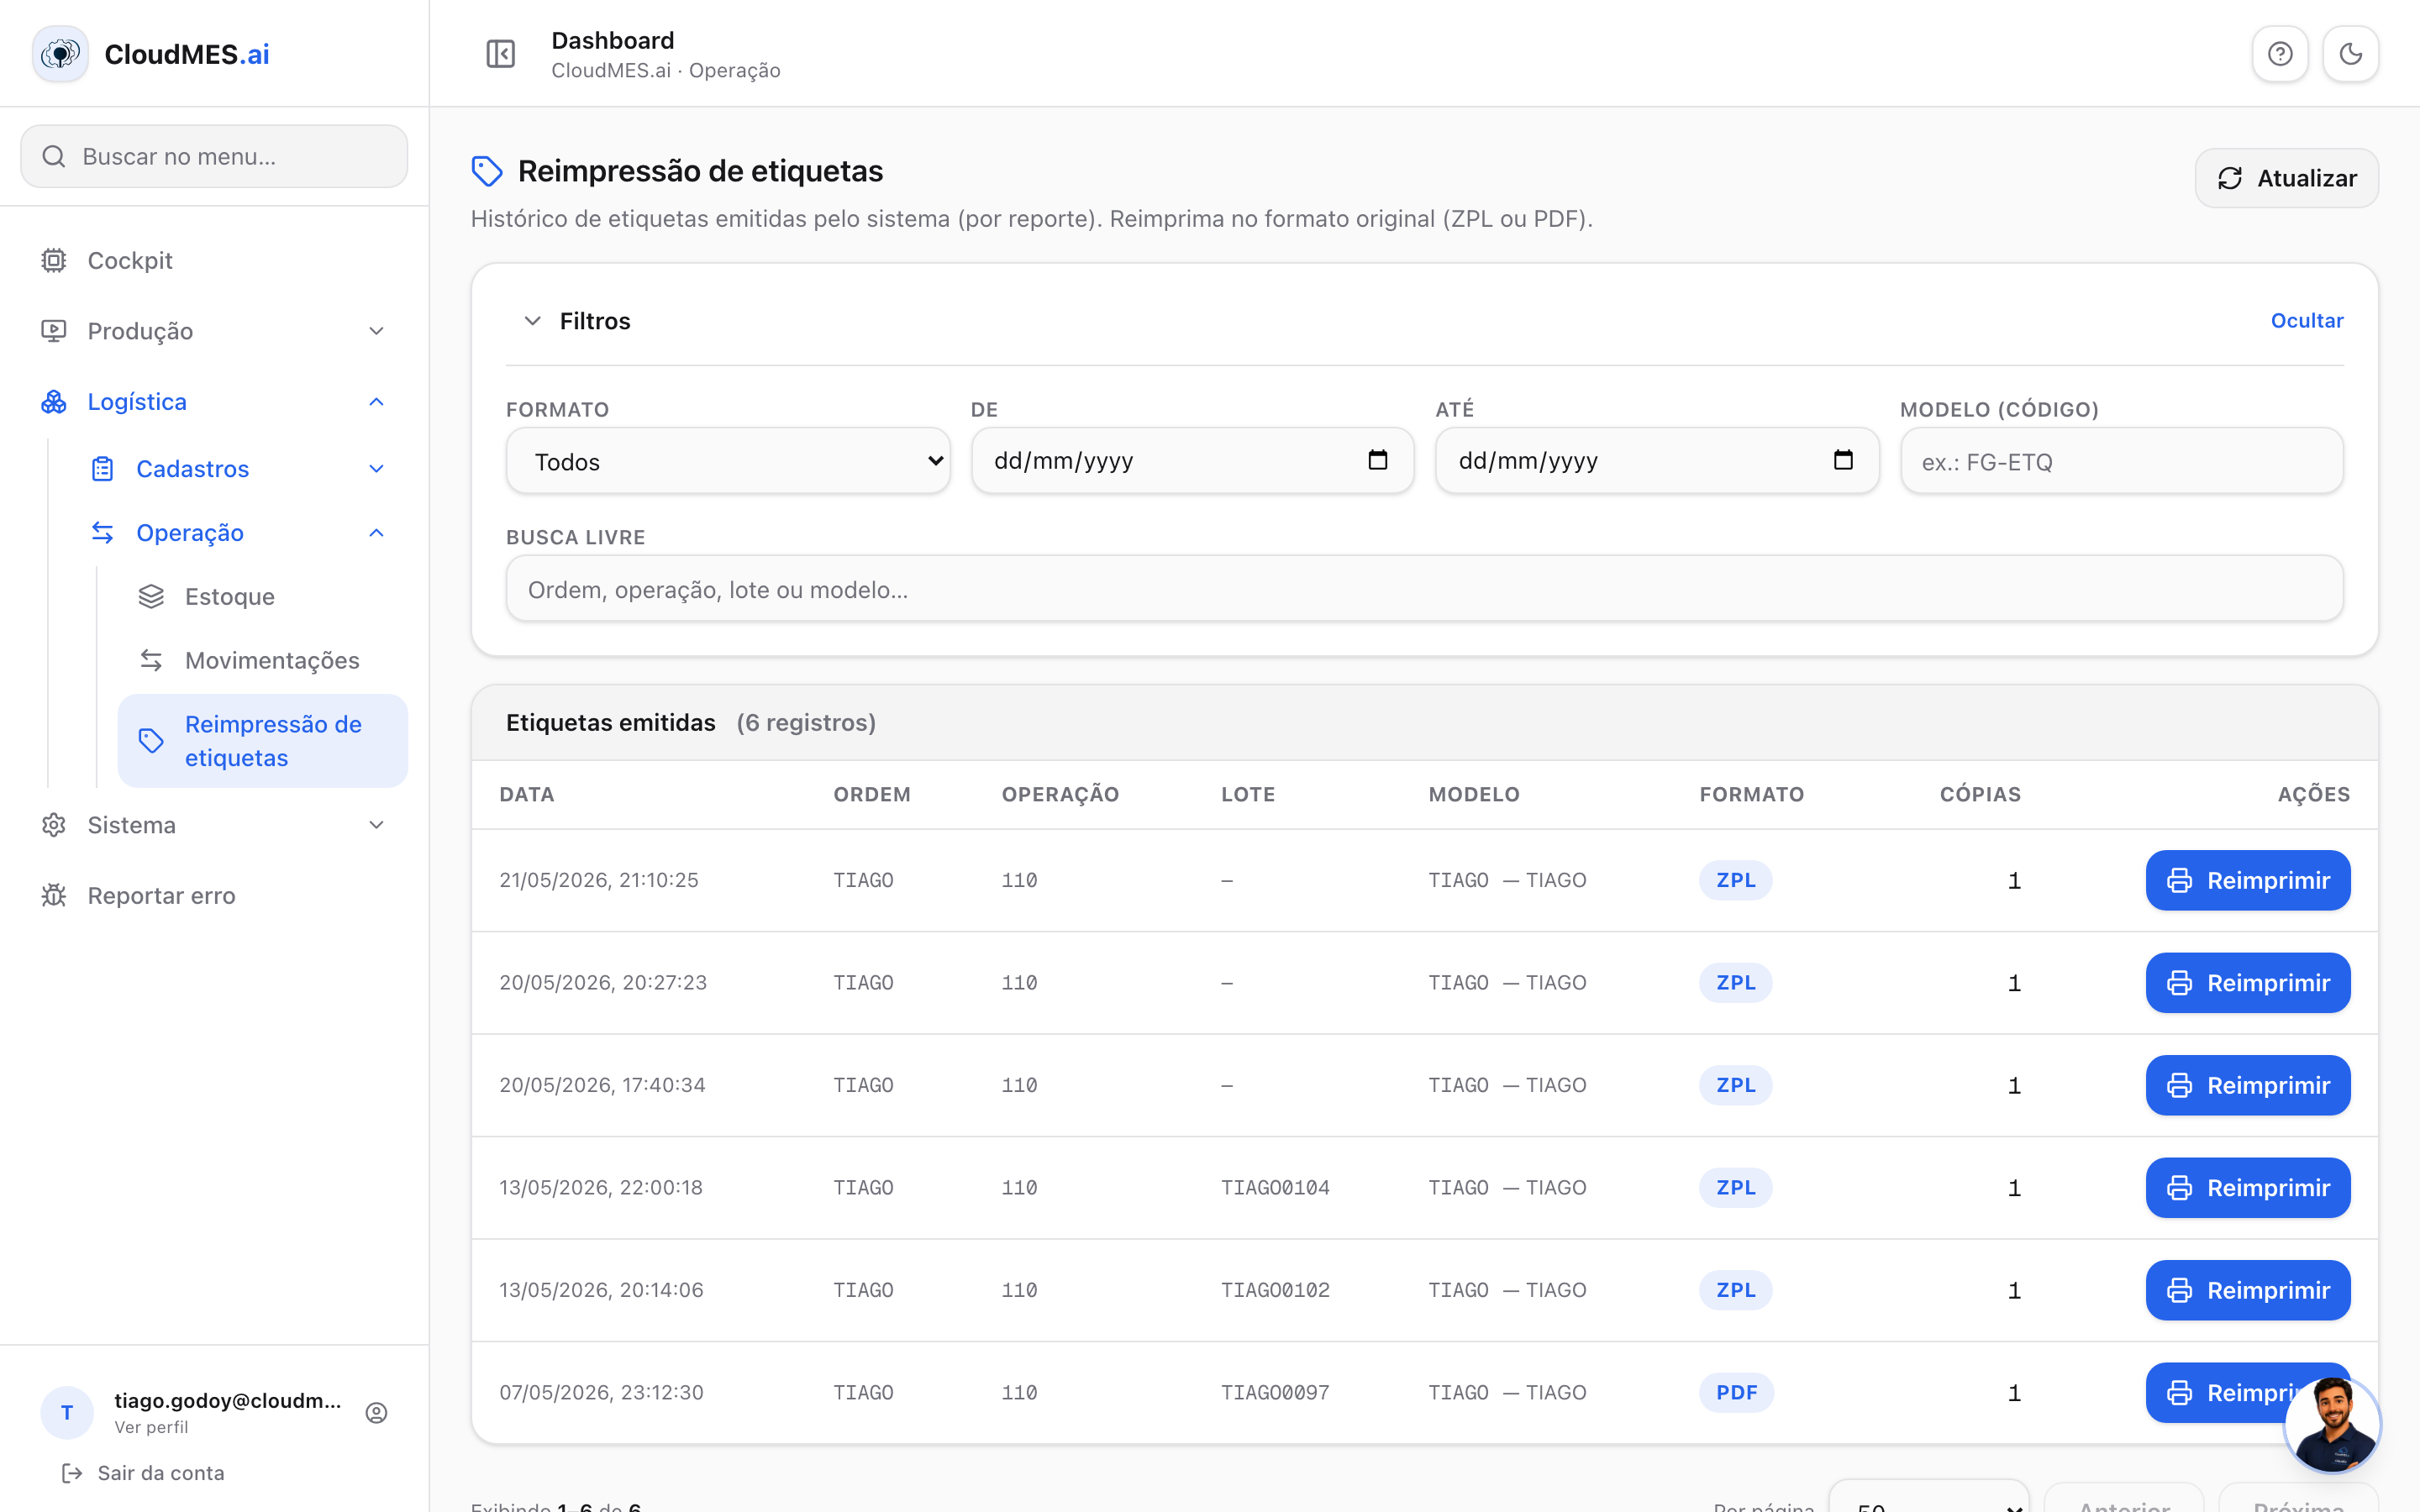This screenshot has width=2420, height=1512.
Task: Open the help question-mark icon
Action: 2279,54
